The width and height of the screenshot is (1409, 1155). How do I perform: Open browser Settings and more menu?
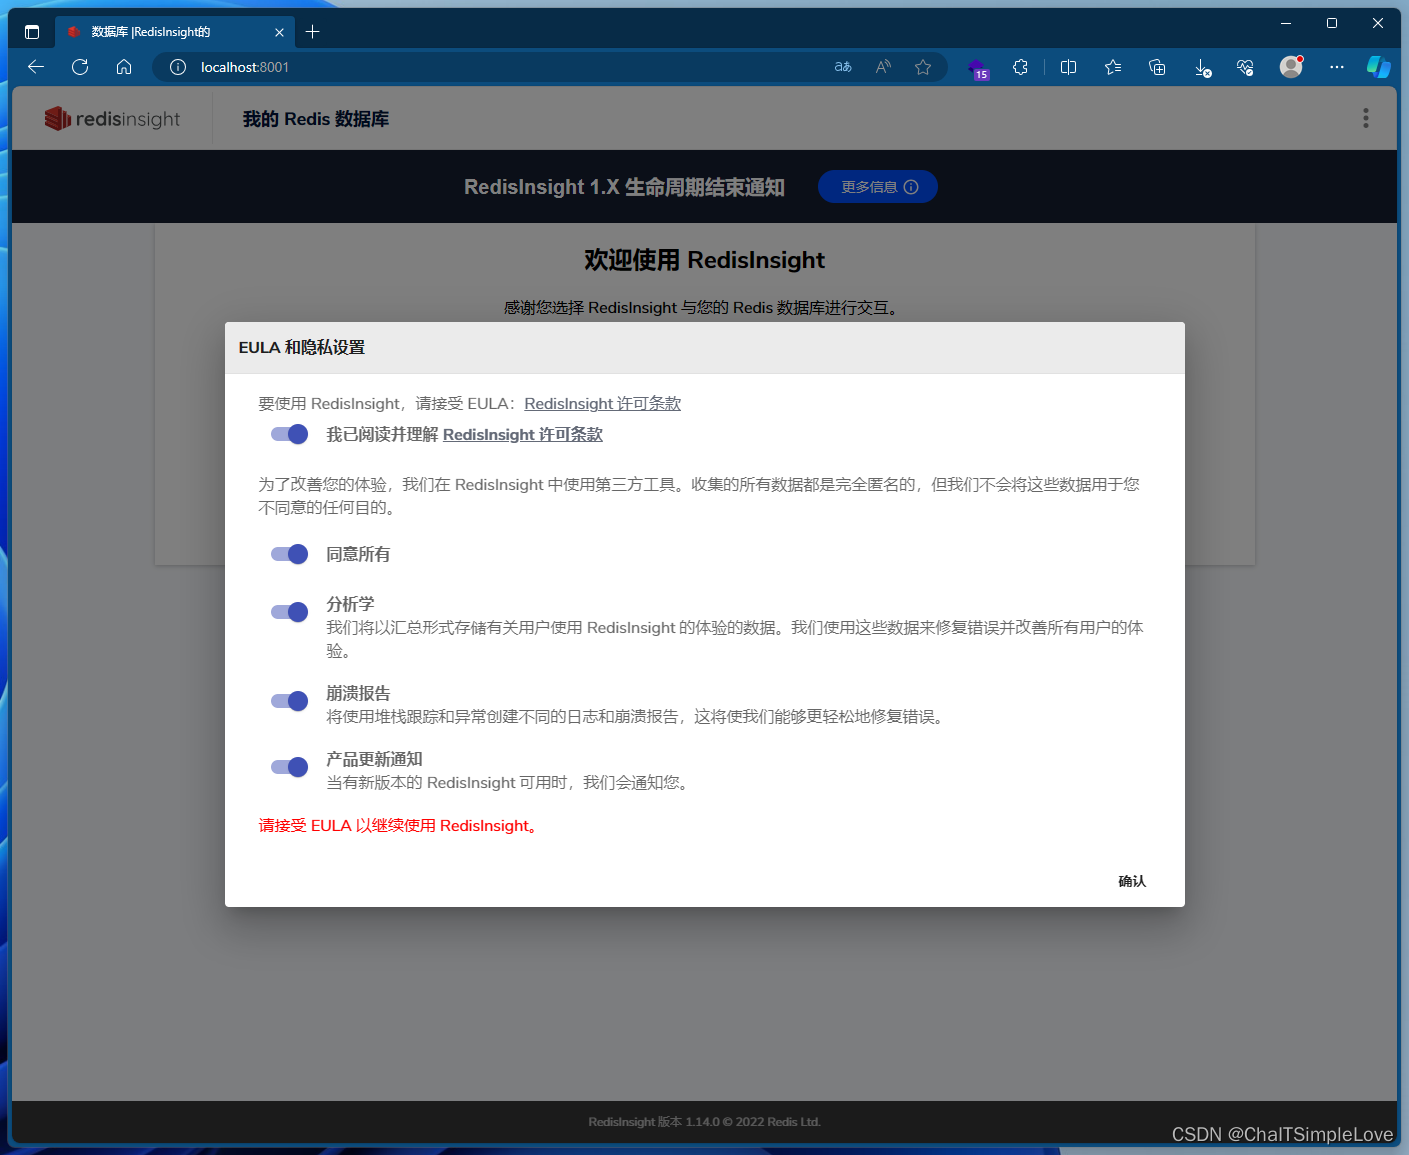(x=1337, y=67)
